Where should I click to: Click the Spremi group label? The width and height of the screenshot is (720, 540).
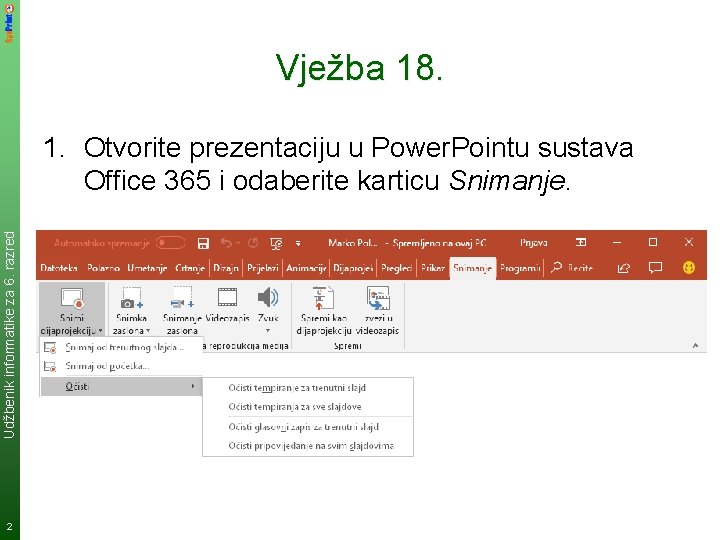click(x=347, y=346)
